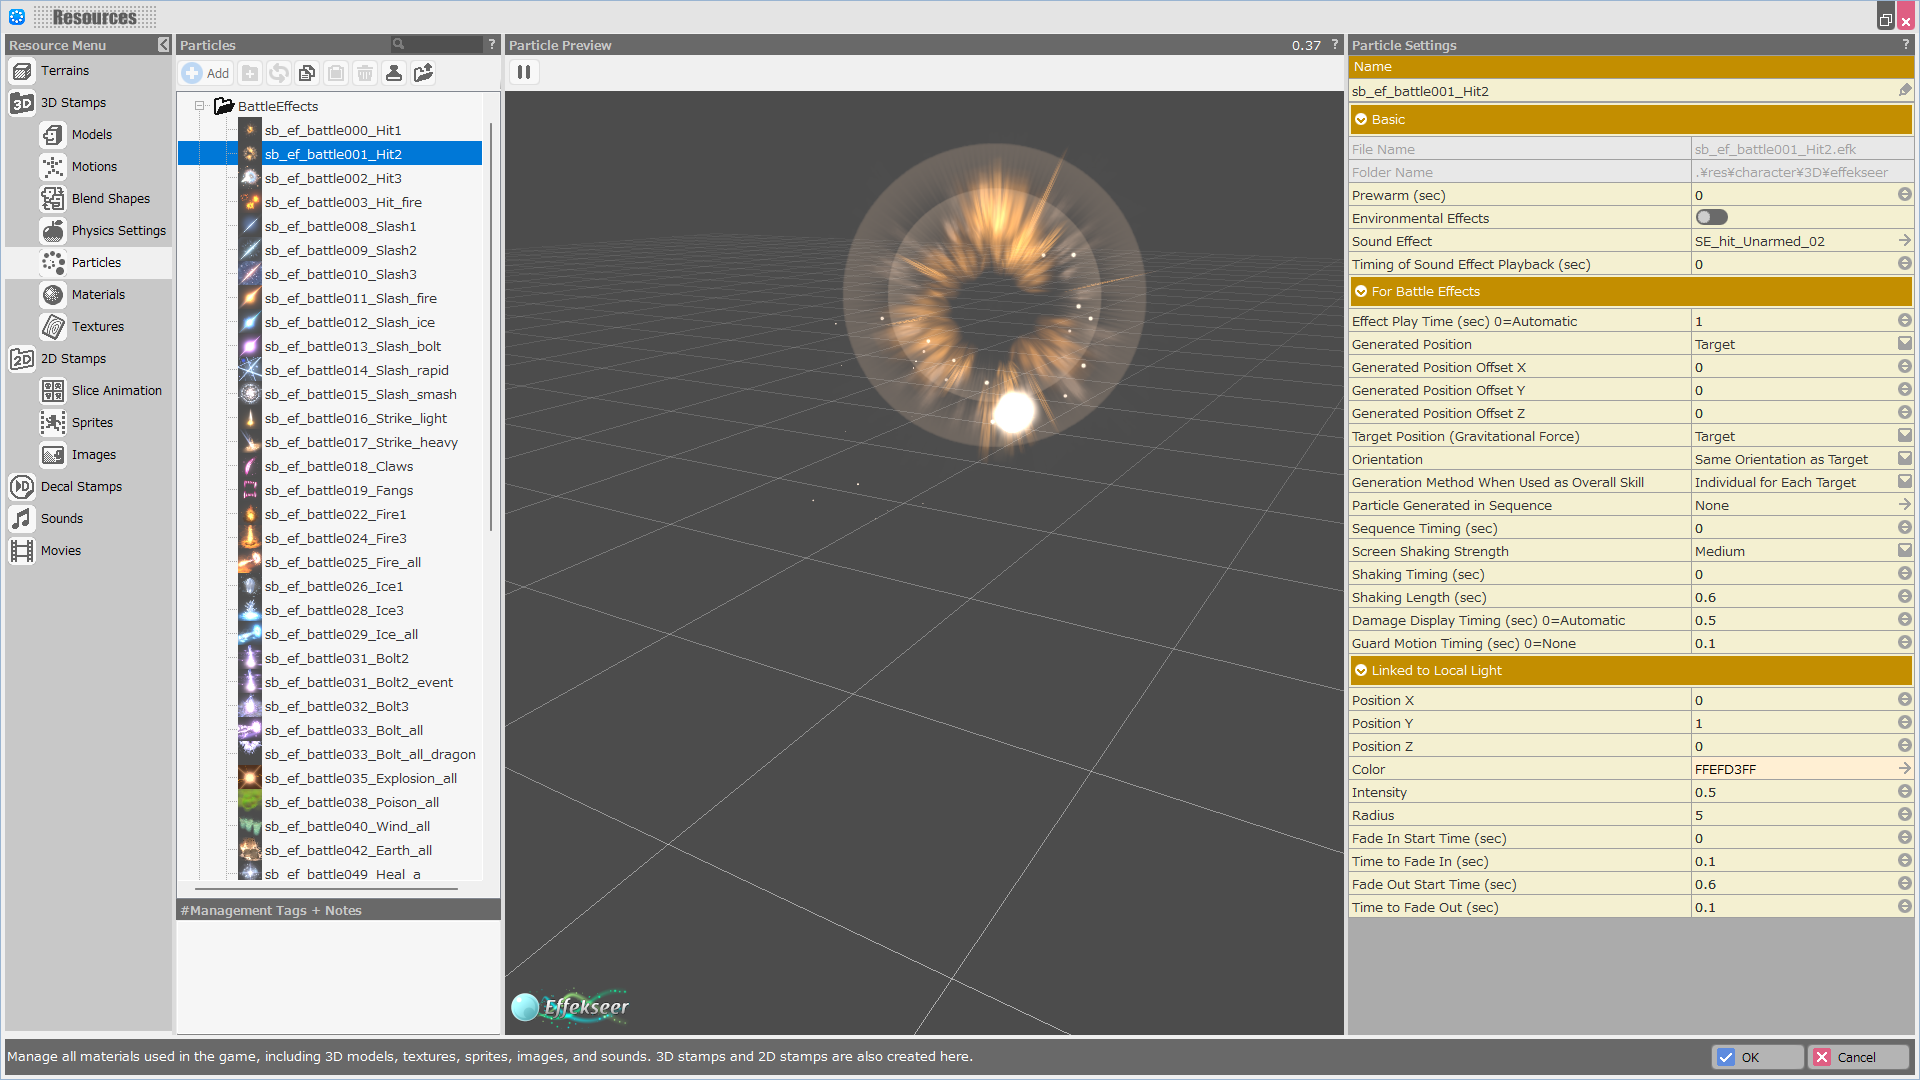Image resolution: width=1920 pixels, height=1080 pixels.
Task: Click the stamp icon in Particles toolbar
Action: point(394,73)
